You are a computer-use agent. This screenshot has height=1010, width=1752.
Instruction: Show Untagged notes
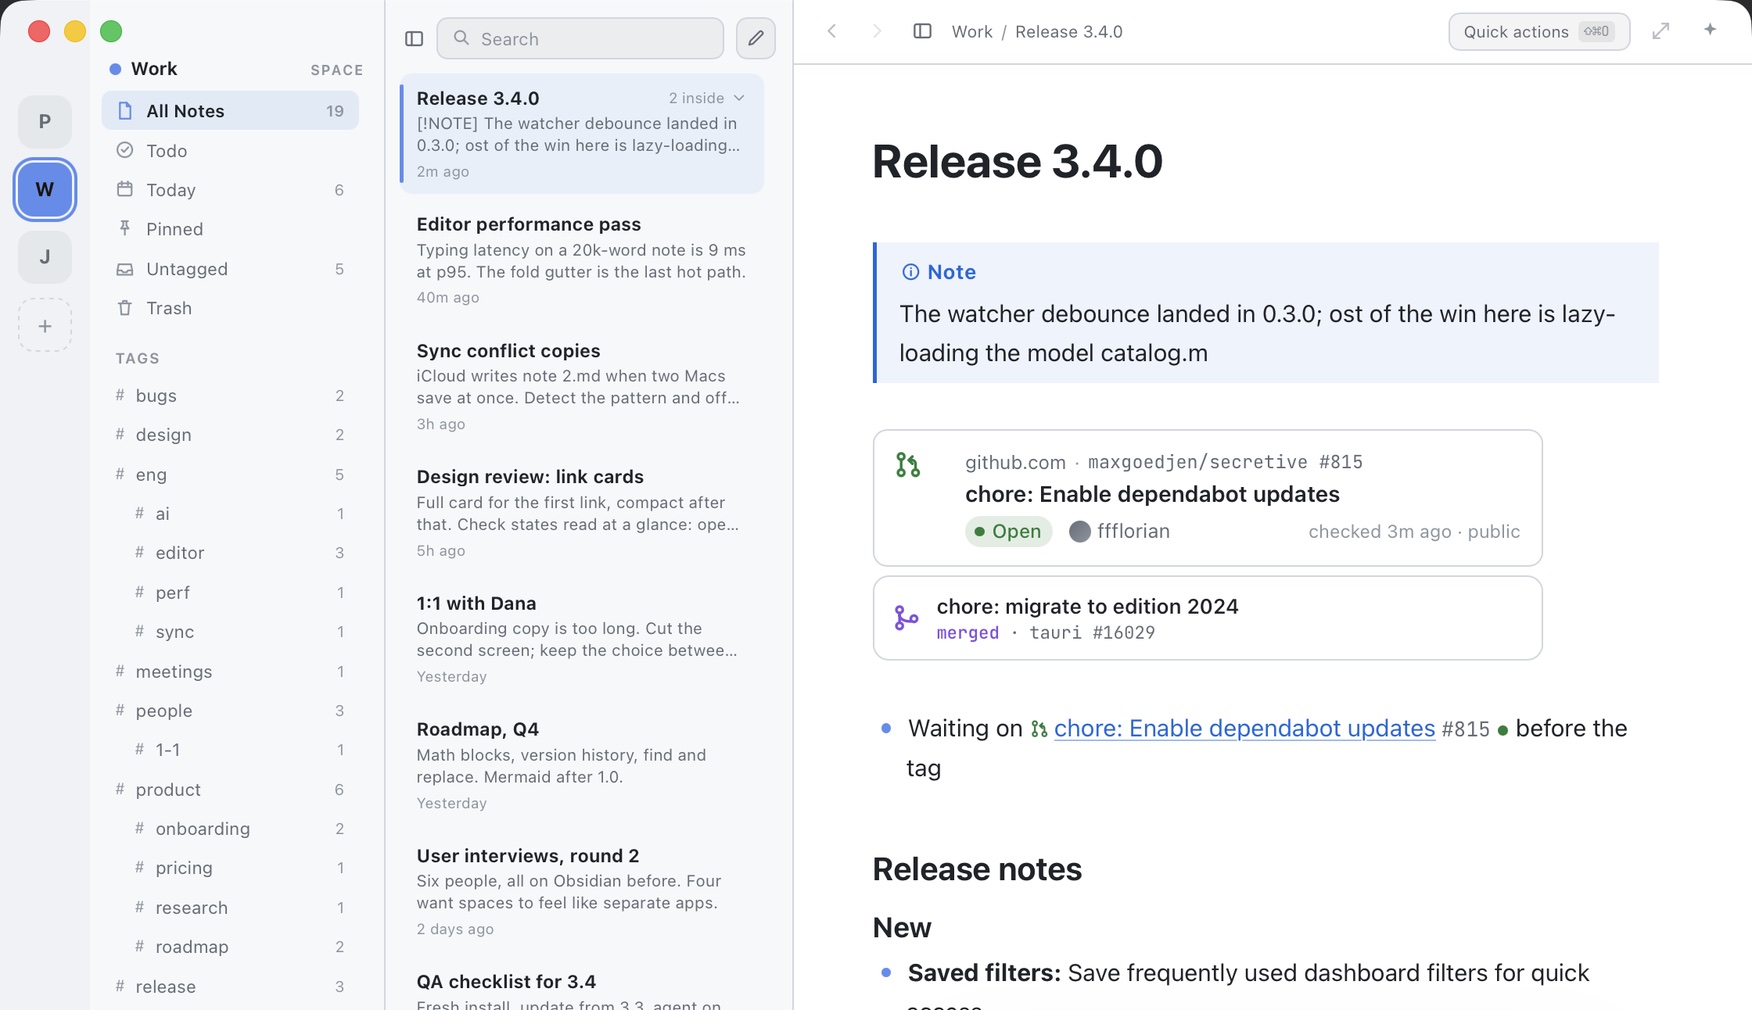pyautogui.click(x=230, y=269)
